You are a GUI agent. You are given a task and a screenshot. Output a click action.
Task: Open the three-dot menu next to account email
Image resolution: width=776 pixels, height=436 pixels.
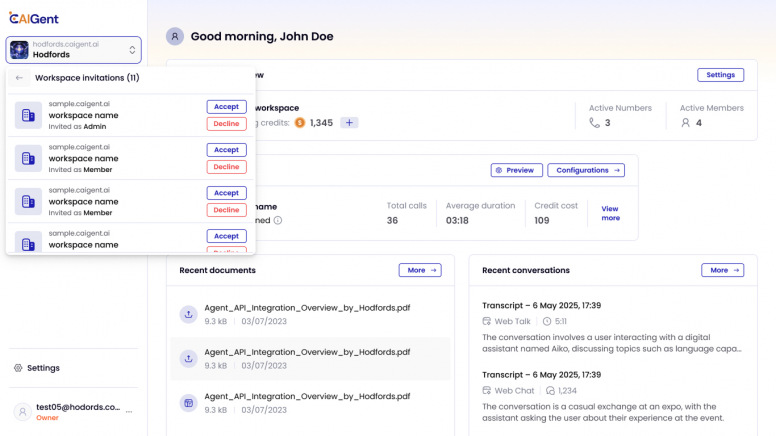click(128, 412)
